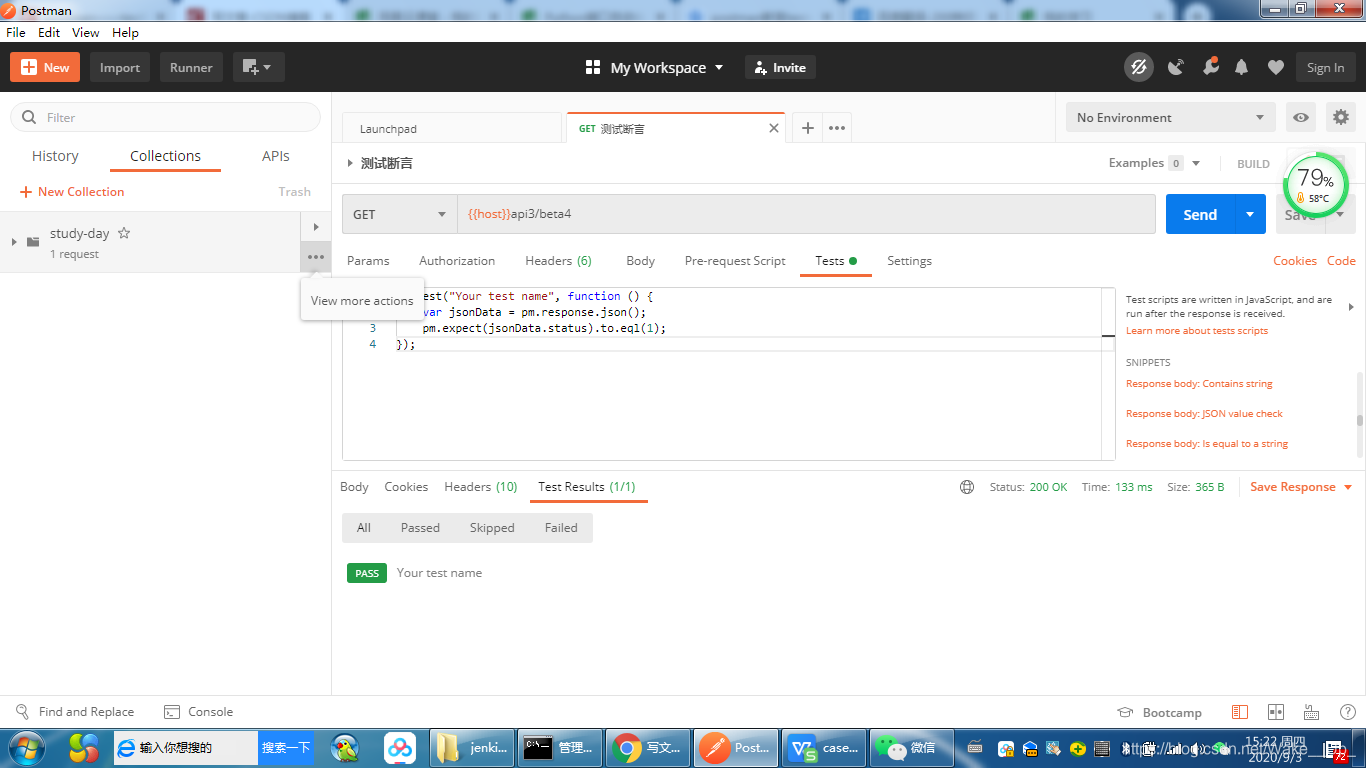The image size is (1366, 768).
Task: Open the Authorization request tab
Action: pos(457,260)
